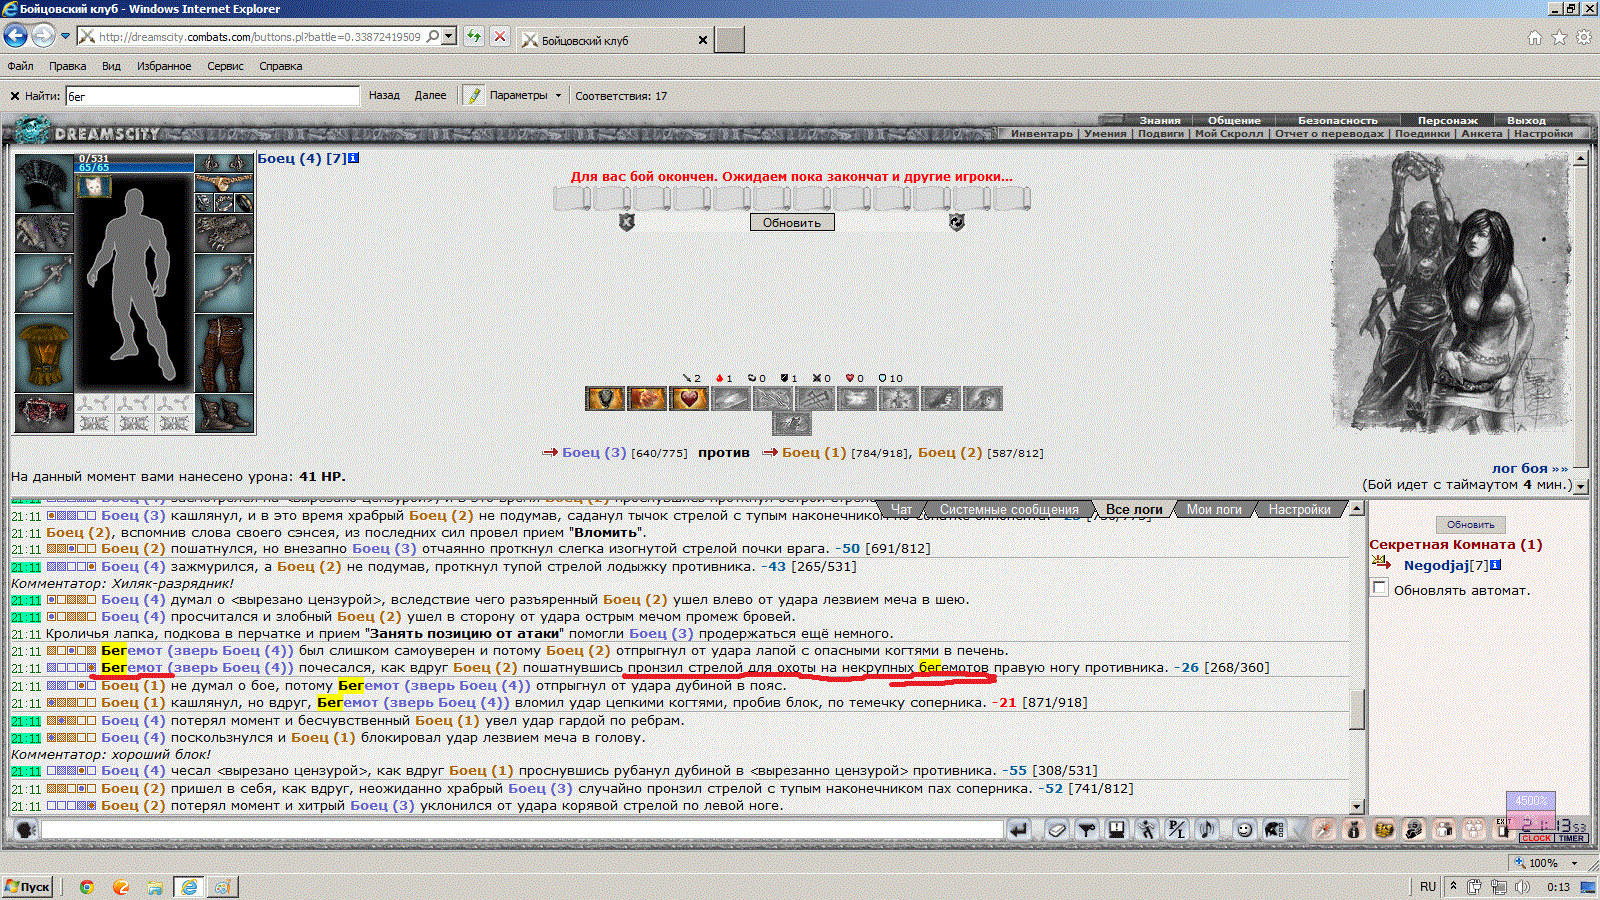Switch to the Системные сообщения tab

[1009, 509]
